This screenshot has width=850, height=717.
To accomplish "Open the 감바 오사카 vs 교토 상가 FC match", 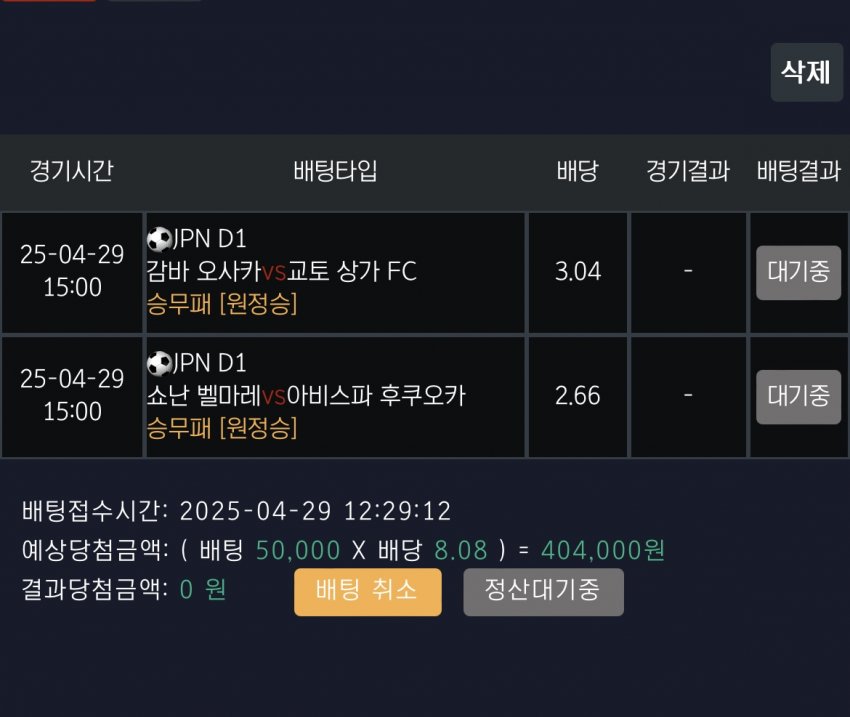I will pyautogui.click(x=281, y=271).
